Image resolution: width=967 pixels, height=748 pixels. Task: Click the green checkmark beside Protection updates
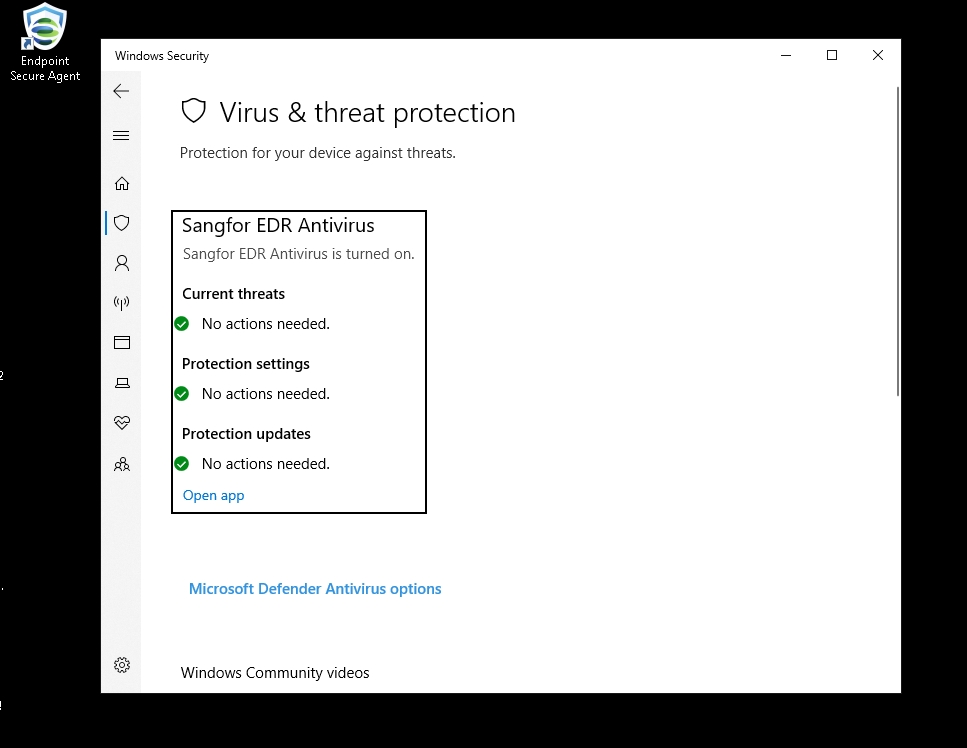(181, 463)
